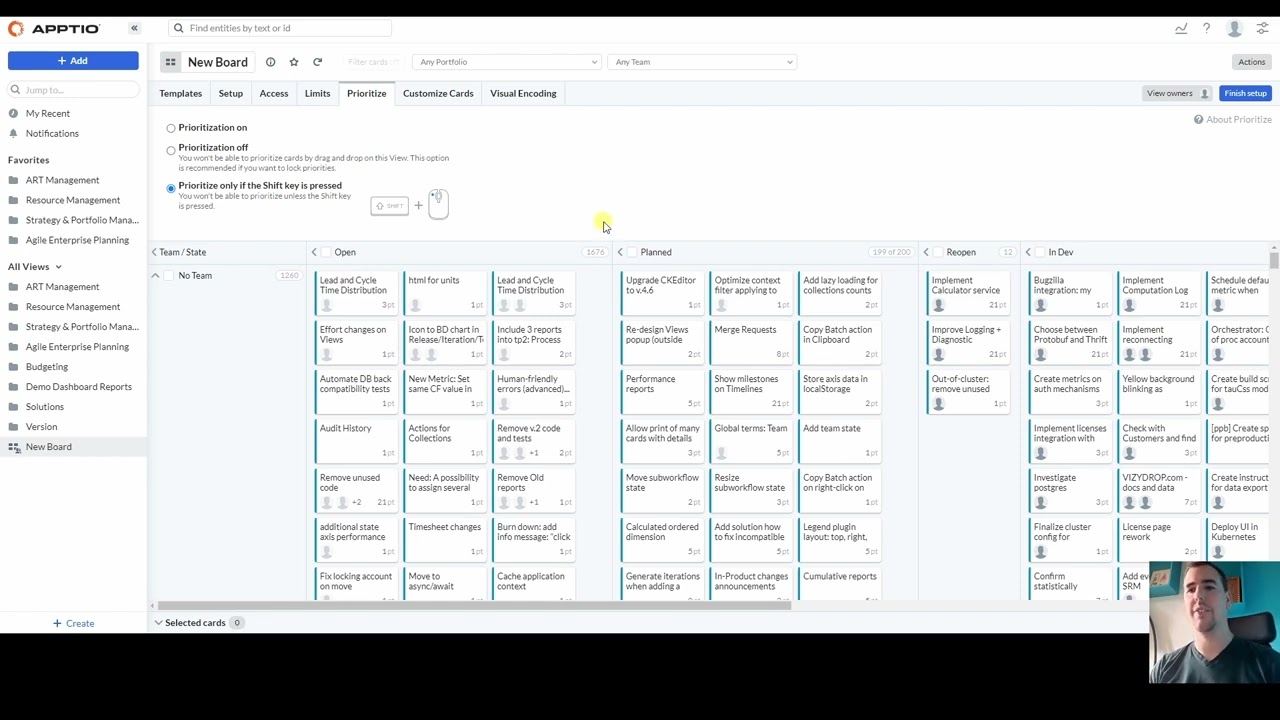Switch to the Limits tab
1280x720 pixels.
pyautogui.click(x=317, y=93)
